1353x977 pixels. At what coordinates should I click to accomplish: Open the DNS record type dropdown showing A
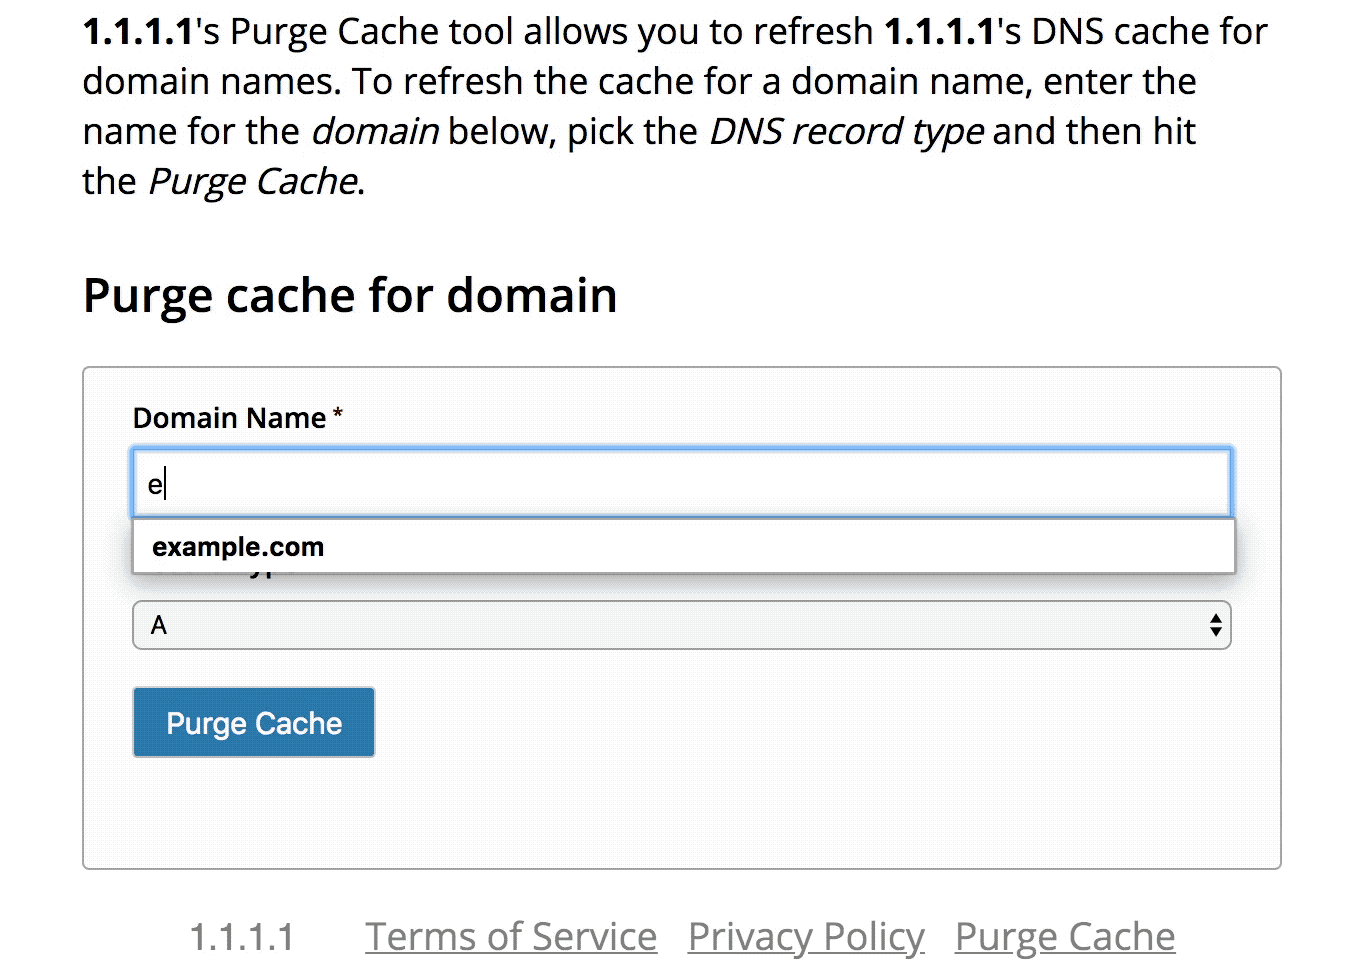681,625
